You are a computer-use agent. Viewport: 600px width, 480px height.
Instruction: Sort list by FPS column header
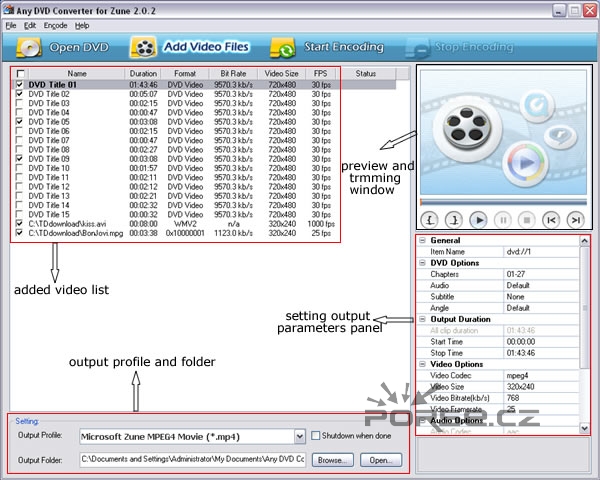pos(321,73)
